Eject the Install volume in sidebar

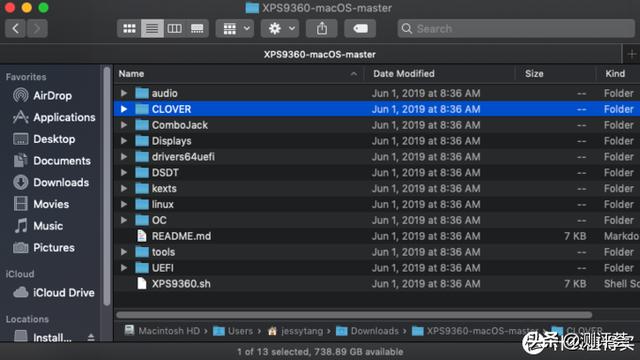tap(91, 337)
